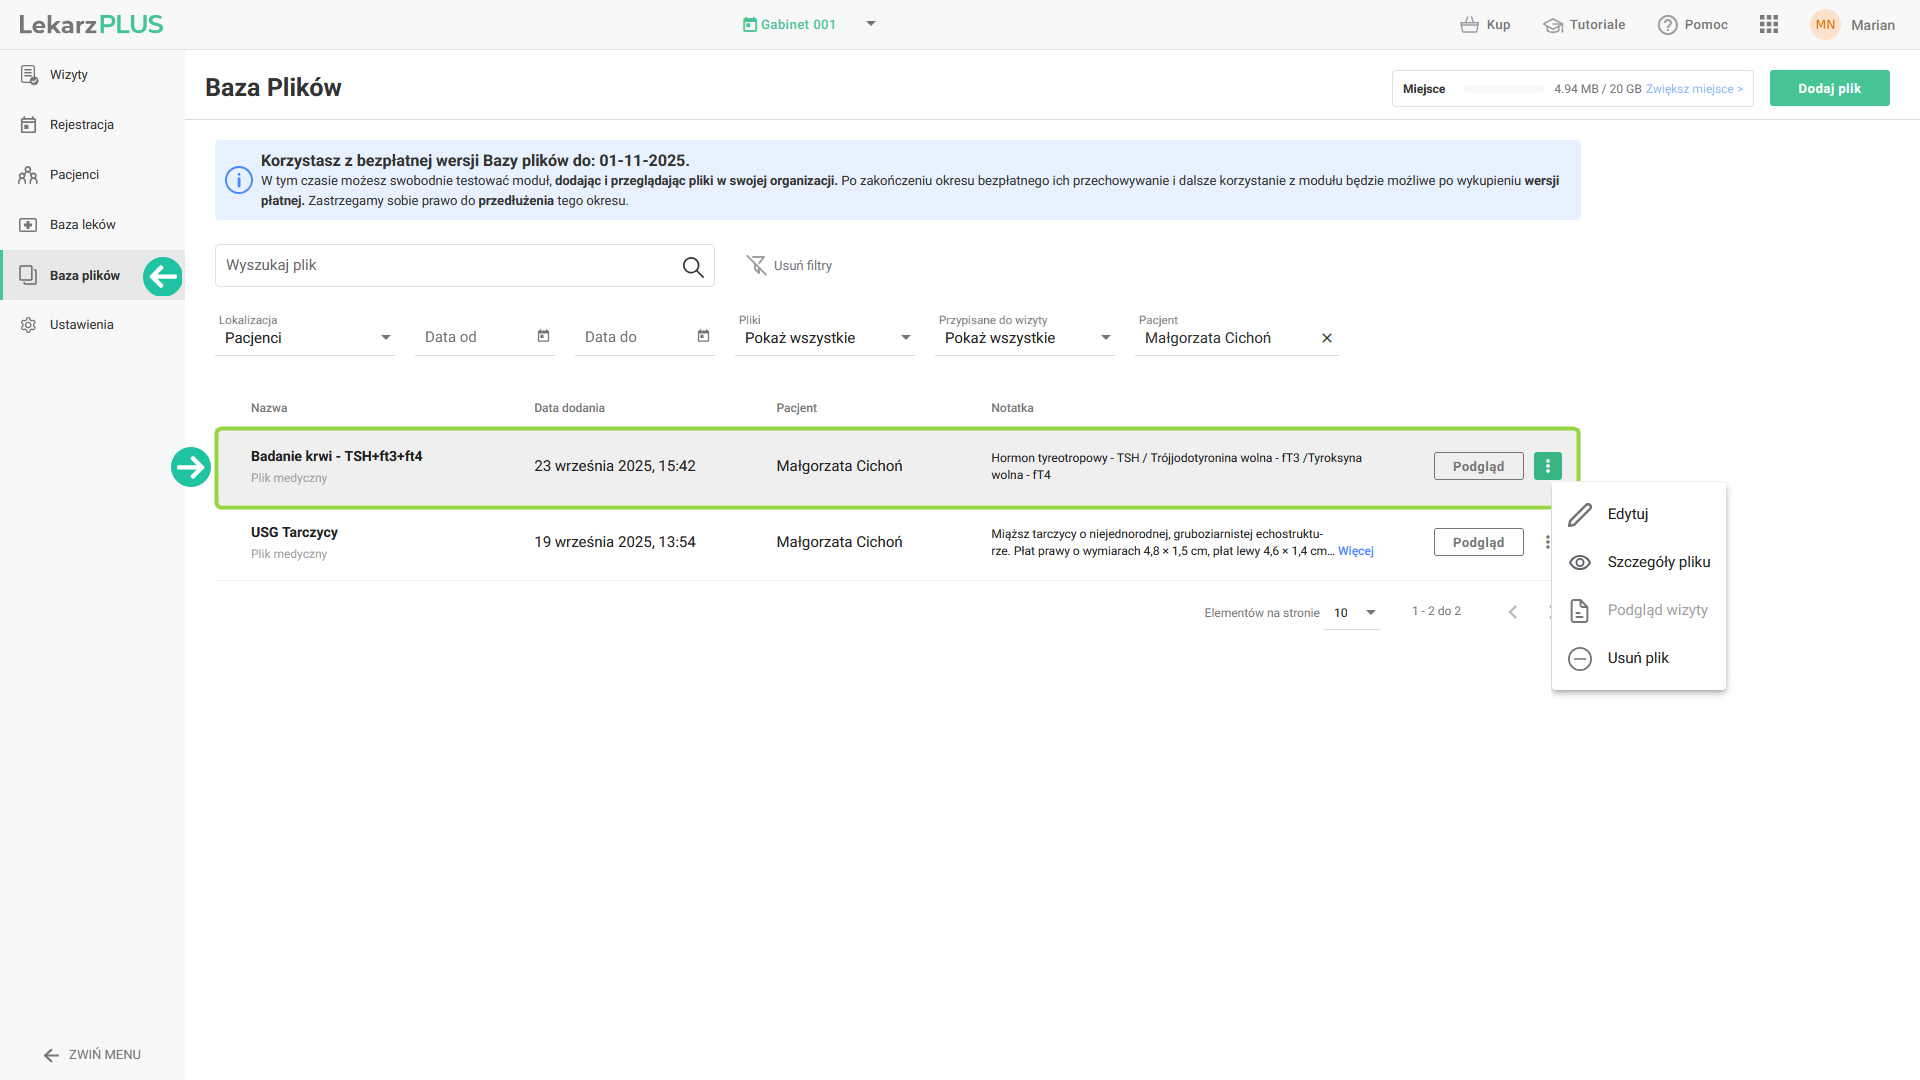1920x1080 pixels.
Task: Click the Ustawienia gear icon
Action: point(29,325)
